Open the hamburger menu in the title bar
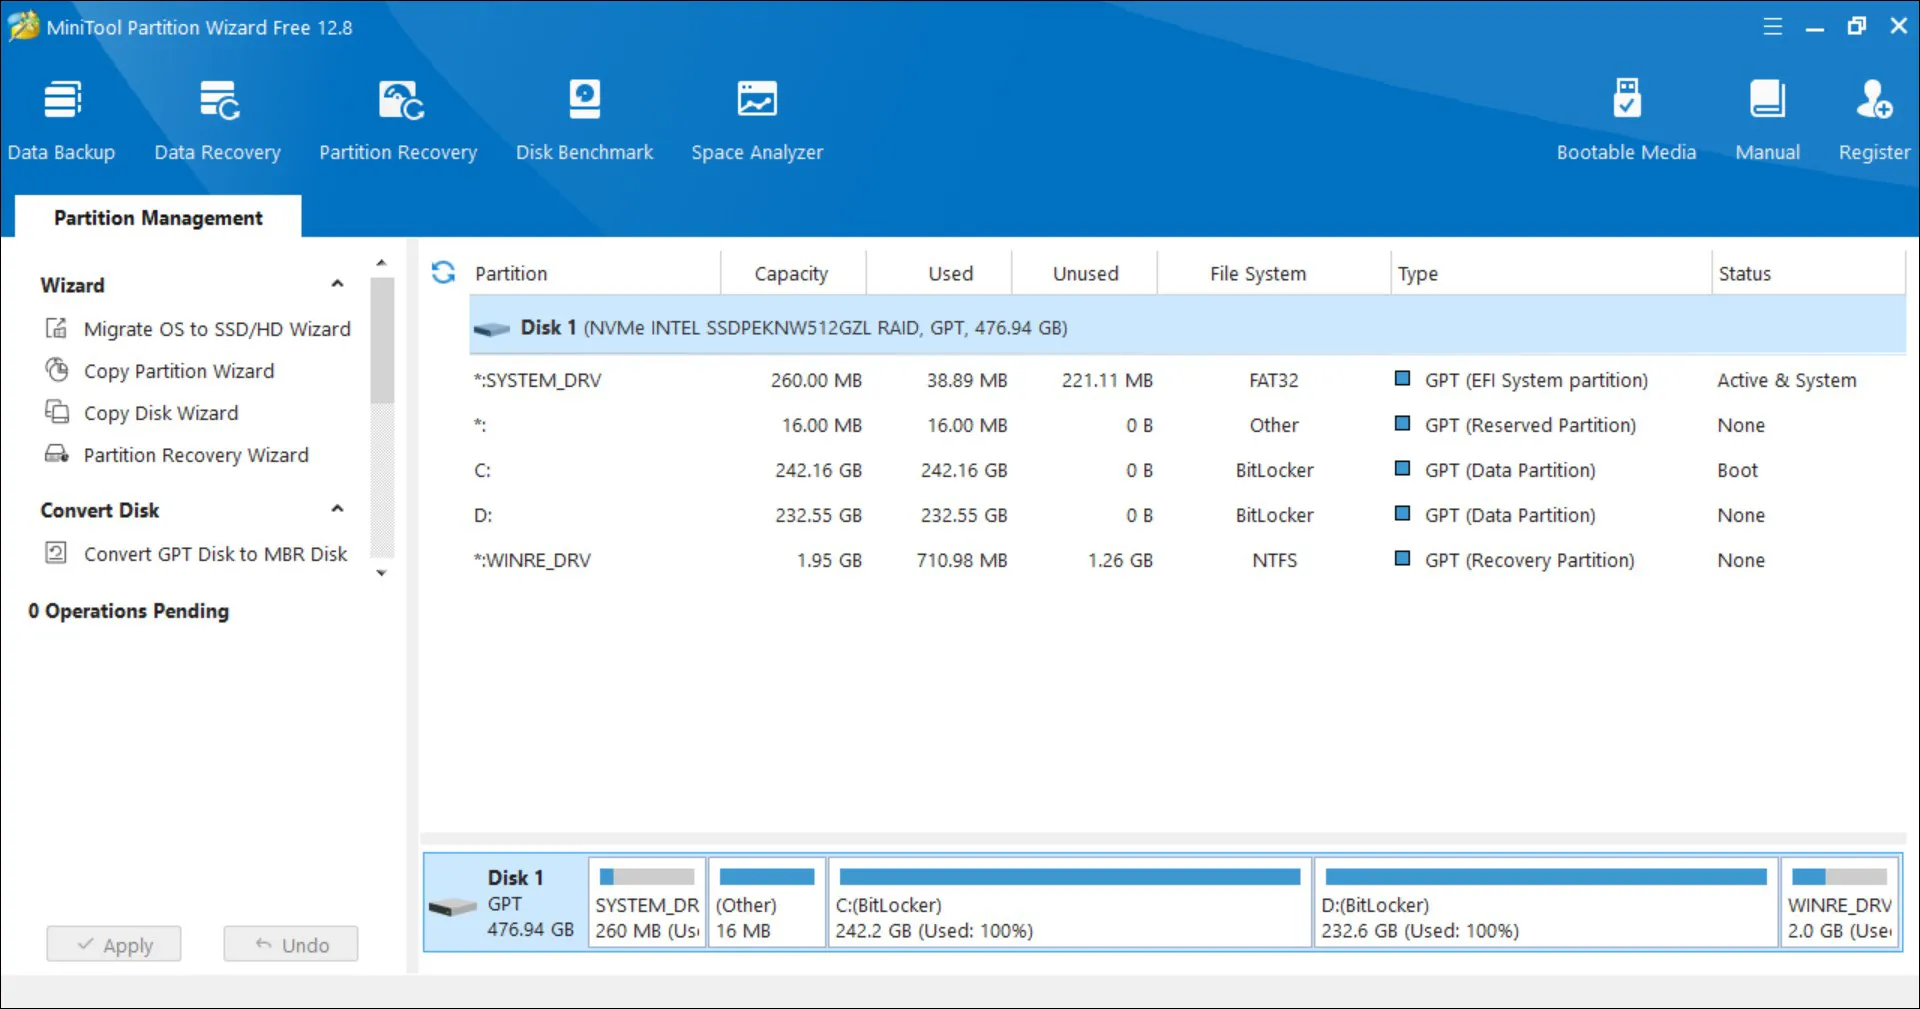 (1772, 27)
